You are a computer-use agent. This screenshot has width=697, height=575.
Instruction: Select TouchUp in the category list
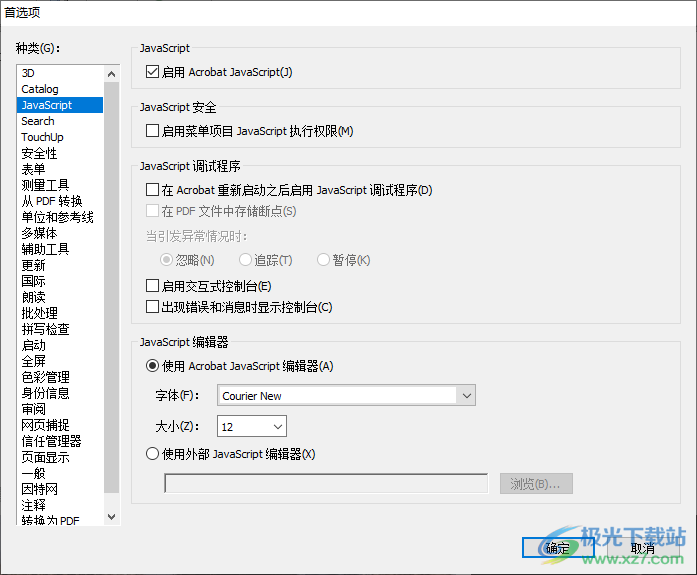click(x=42, y=137)
